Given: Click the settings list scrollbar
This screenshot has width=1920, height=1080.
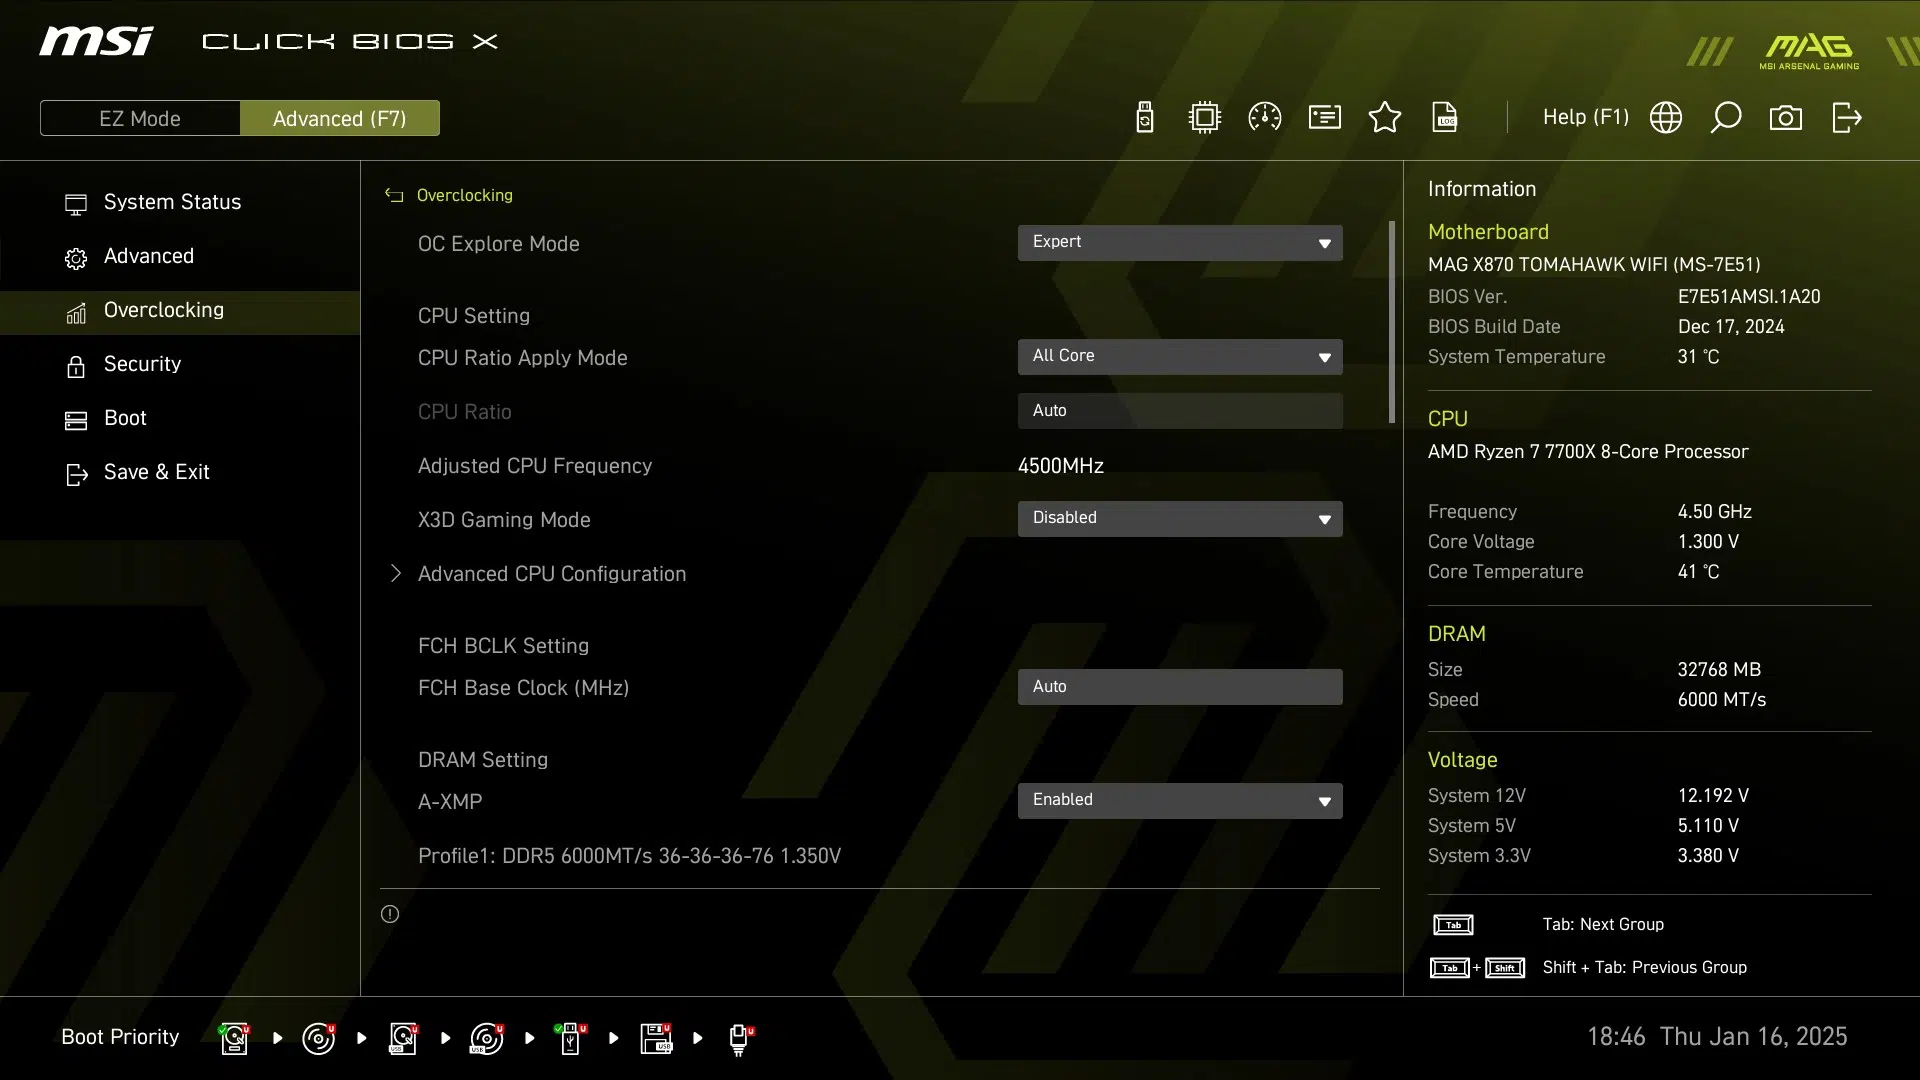Looking at the screenshot, I should coord(1391,322).
